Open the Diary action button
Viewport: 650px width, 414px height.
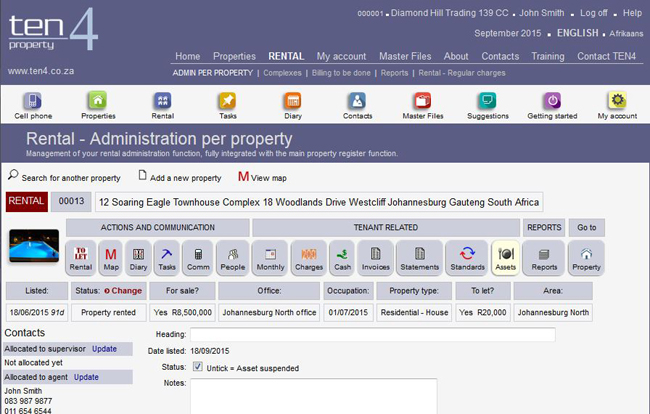point(138,258)
